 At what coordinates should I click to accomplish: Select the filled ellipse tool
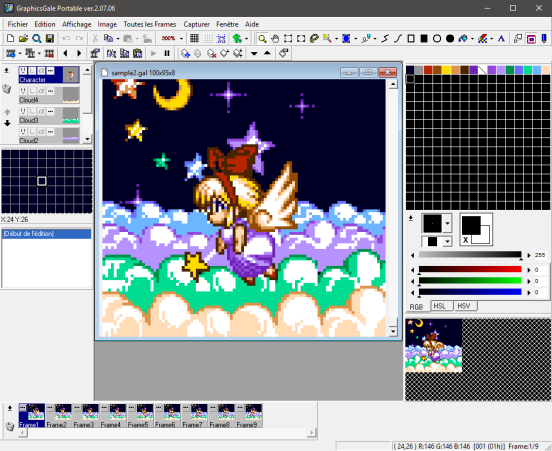450,38
